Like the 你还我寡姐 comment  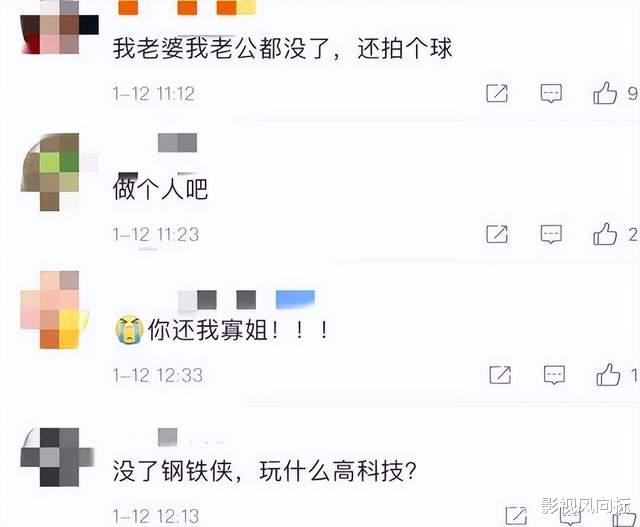click(x=608, y=374)
